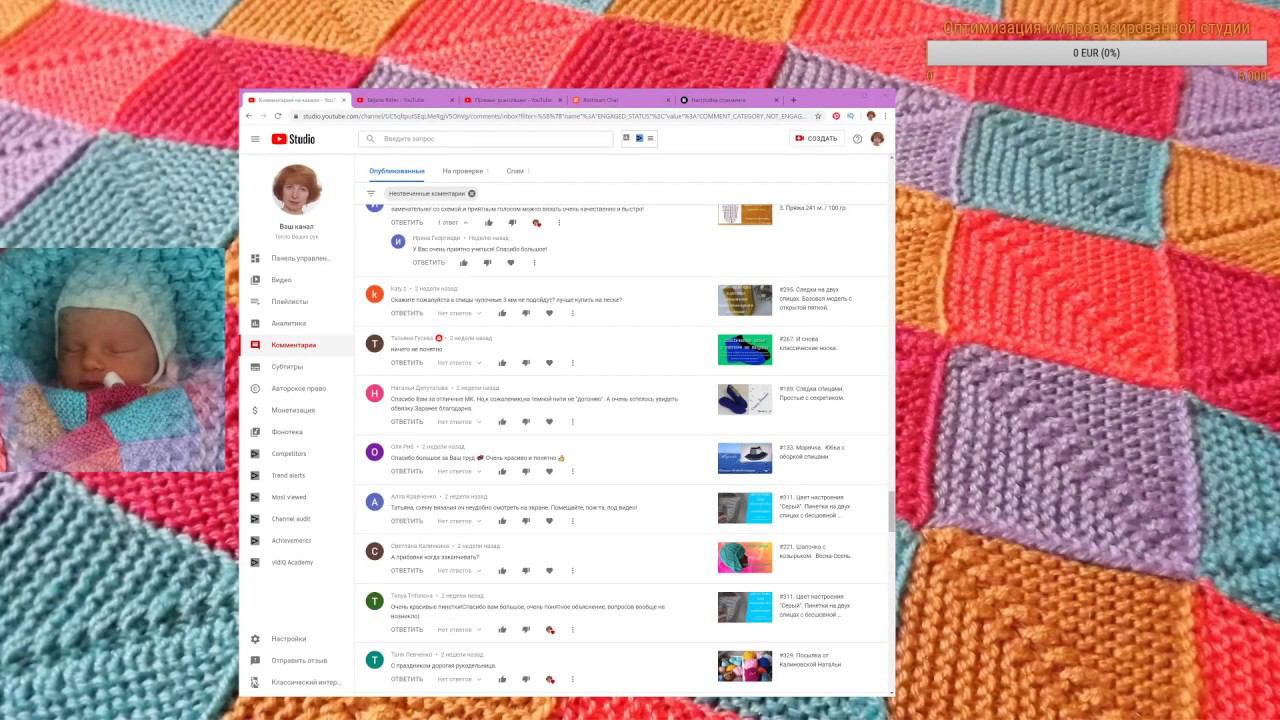The width and height of the screenshot is (1280, 720).
Task: Expand 'Нет ответов' under Katy's comment
Action: (x=459, y=313)
